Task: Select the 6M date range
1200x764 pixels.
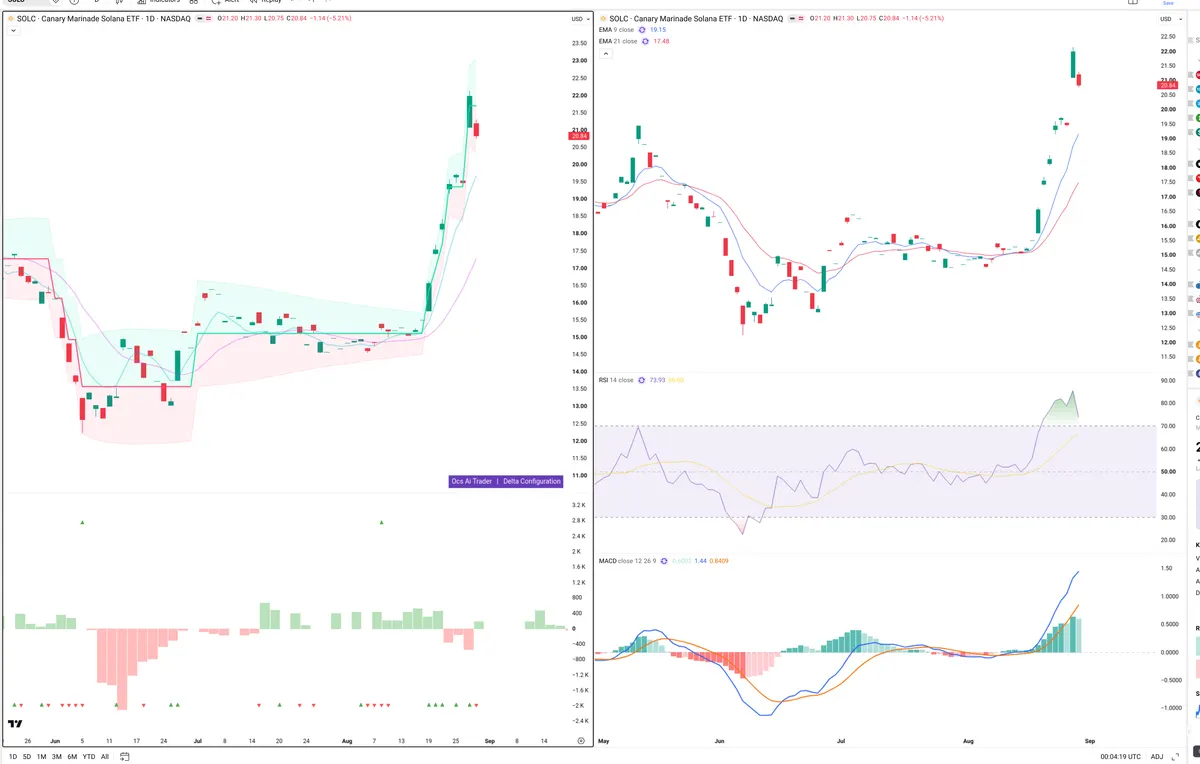Action: (72, 756)
